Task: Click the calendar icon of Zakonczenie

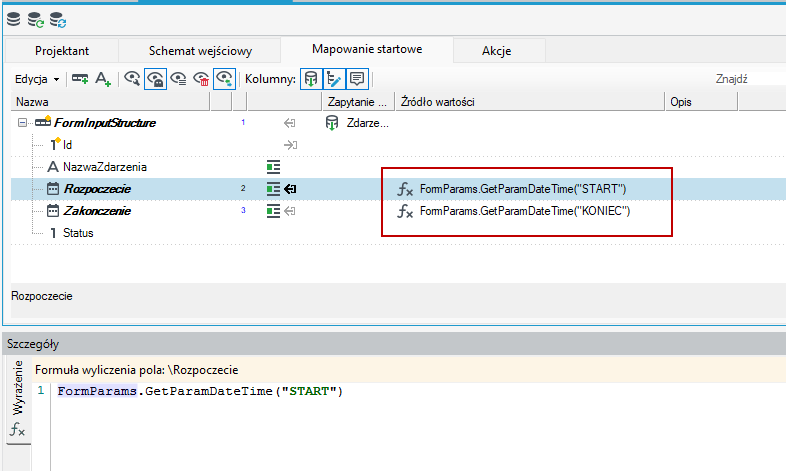Action: [x=53, y=211]
